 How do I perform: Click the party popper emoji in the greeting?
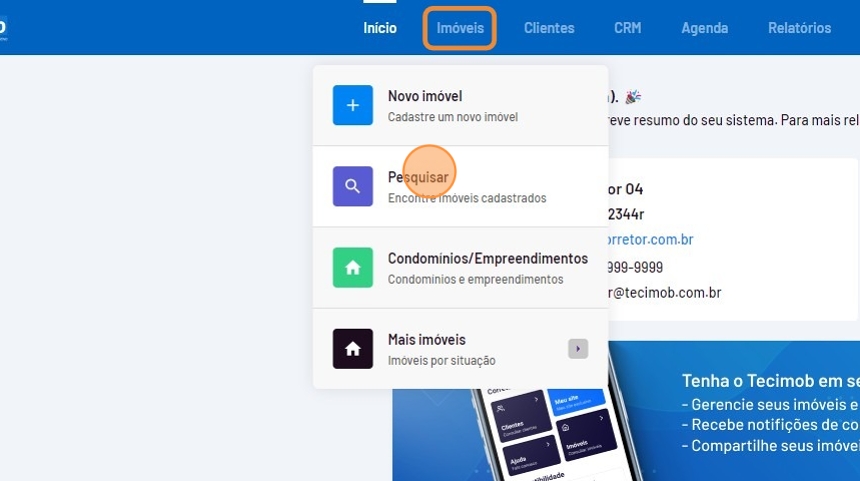[632, 97]
